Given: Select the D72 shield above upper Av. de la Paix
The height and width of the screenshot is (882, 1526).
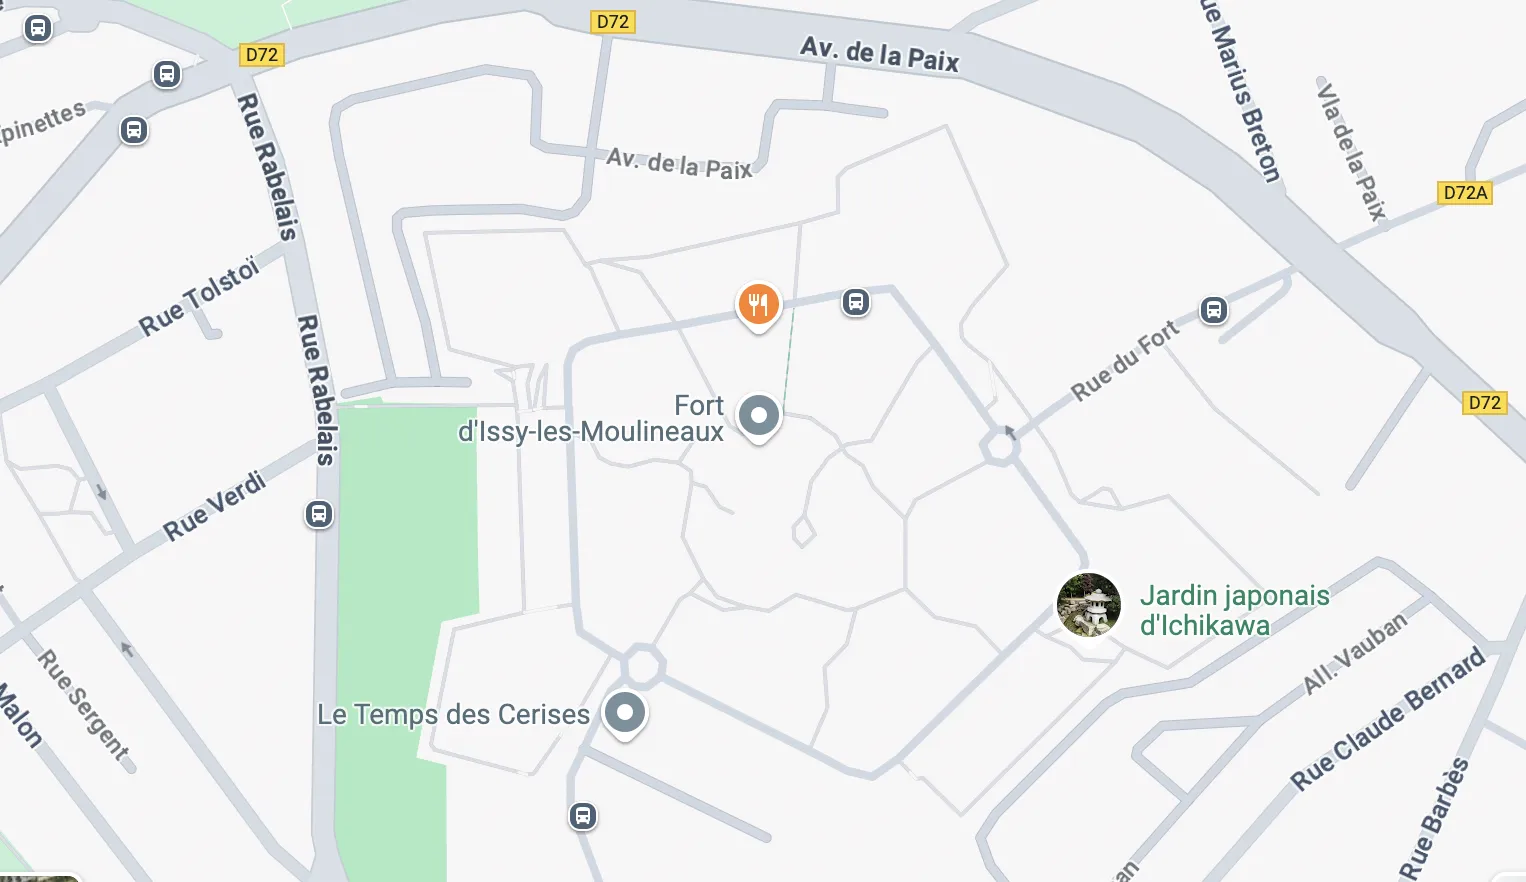Looking at the screenshot, I should pos(613,22).
